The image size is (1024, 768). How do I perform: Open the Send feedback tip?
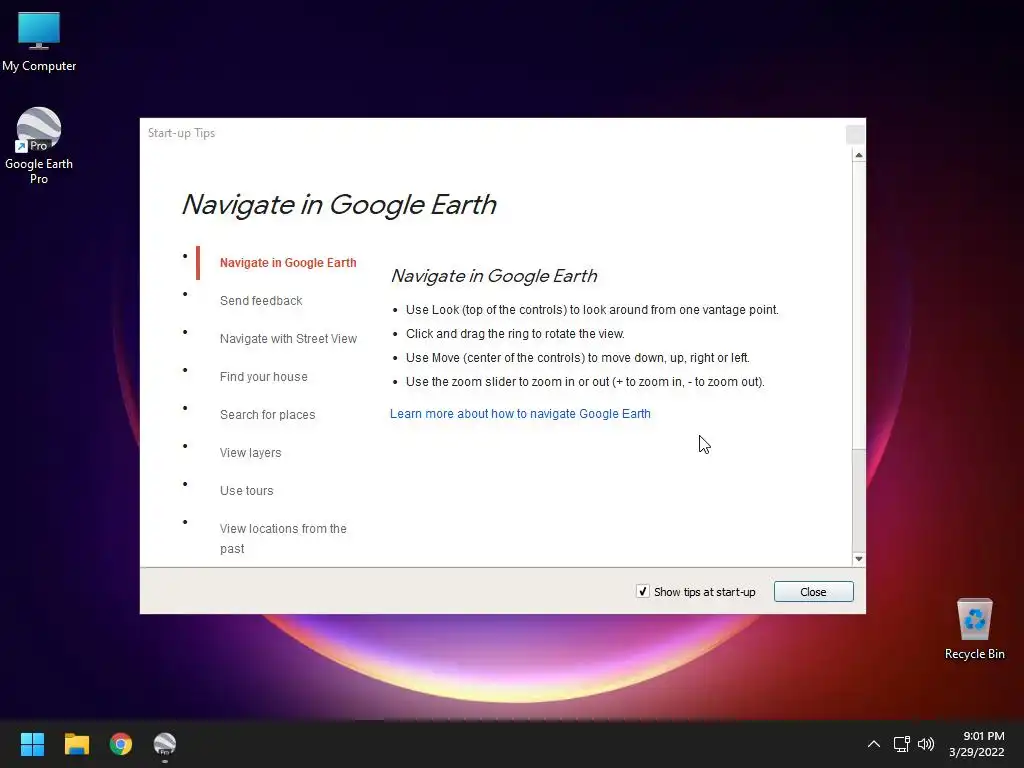tap(261, 300)
